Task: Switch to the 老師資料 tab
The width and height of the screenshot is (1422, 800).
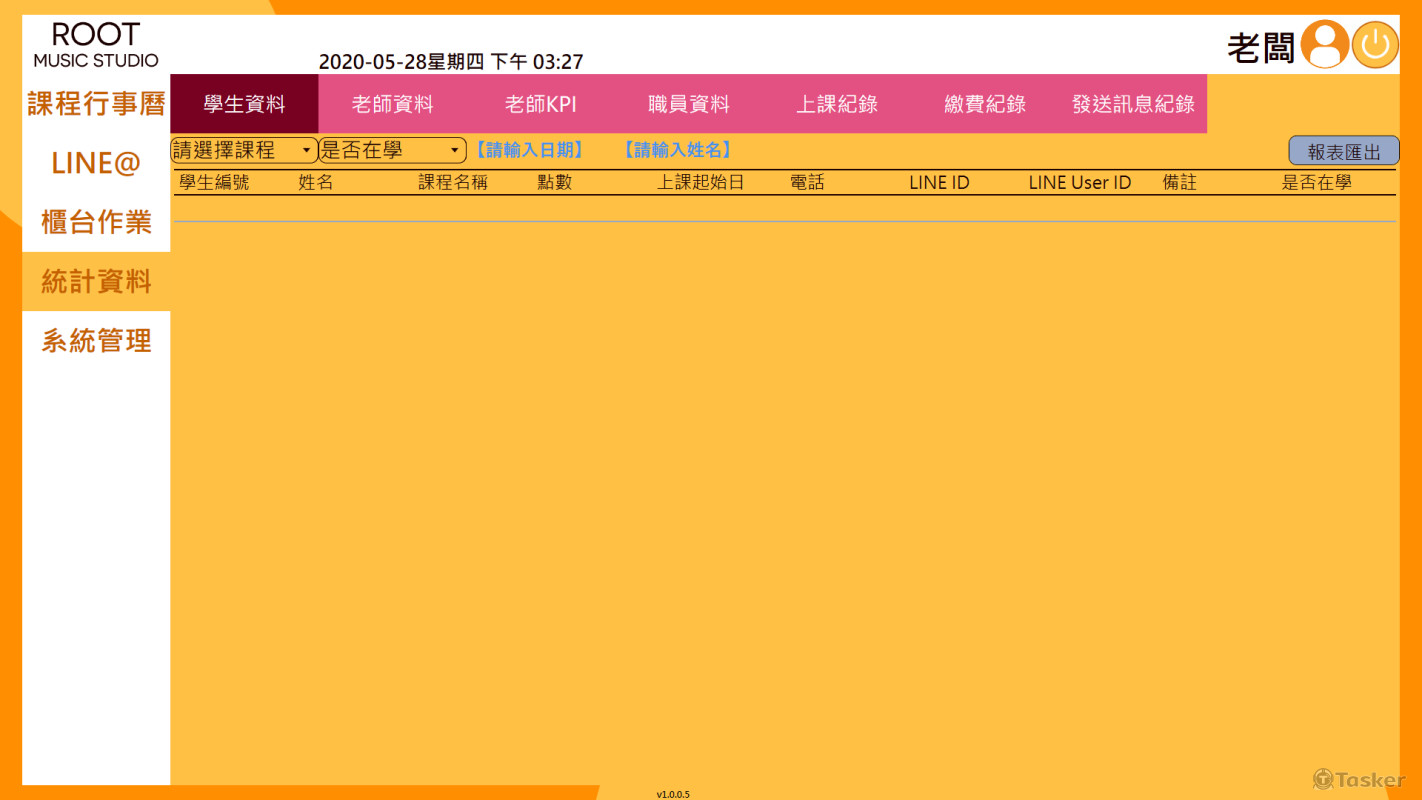Action: (391, 103)
